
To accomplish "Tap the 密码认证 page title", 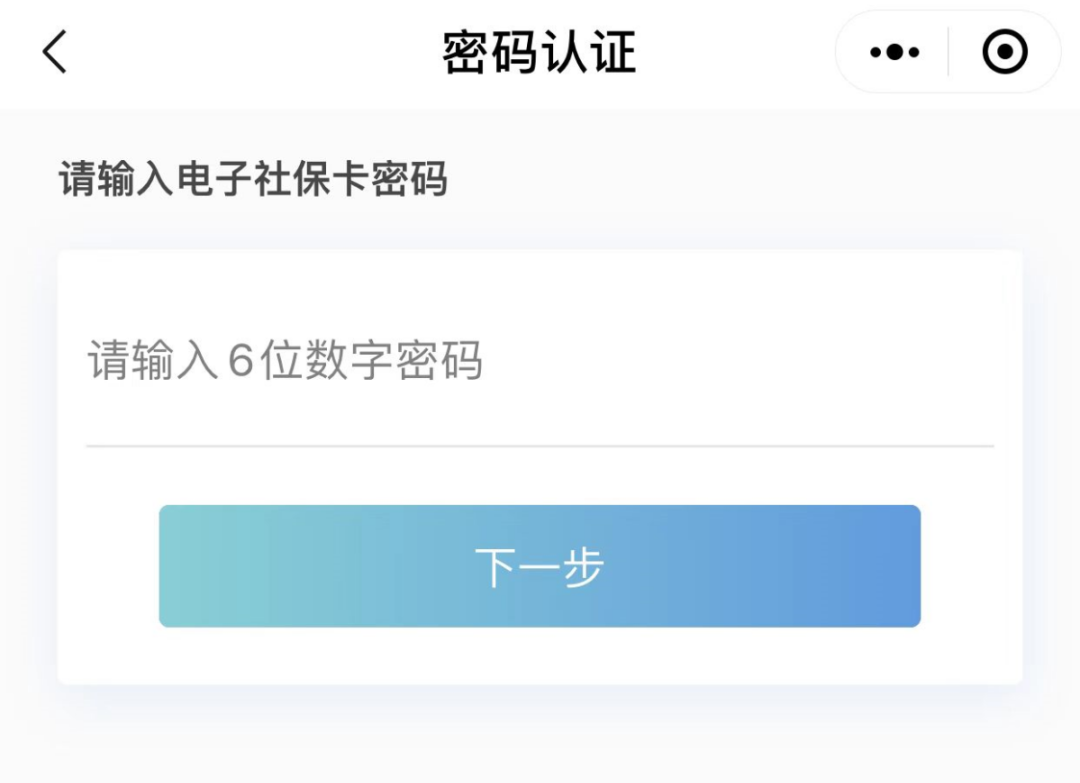I will coord(539,52).
